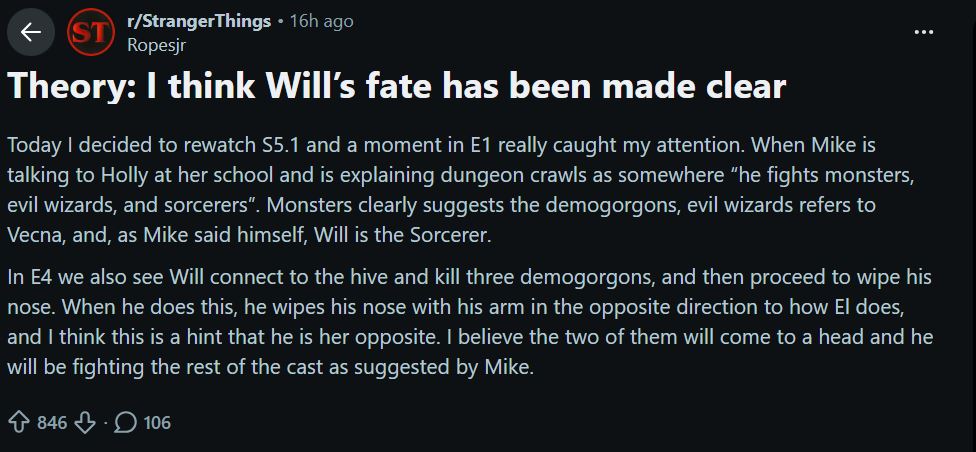Click the back arrow button
The width and height of the screenshot is (976, 452).
[x=31, y=33]
